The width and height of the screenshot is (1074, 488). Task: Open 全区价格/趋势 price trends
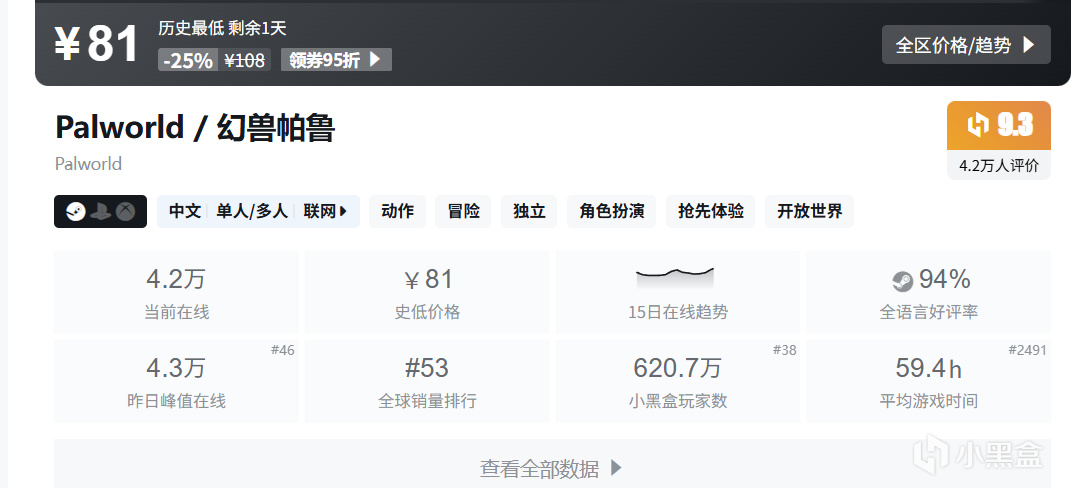tap(966, 45)
